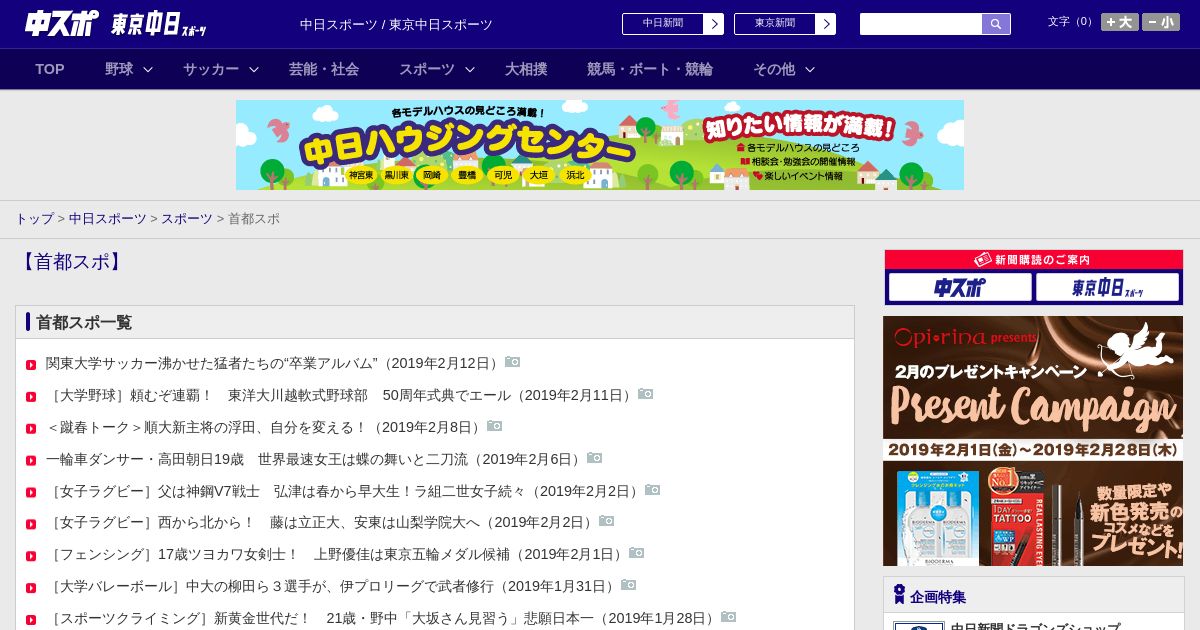
Task: Click the 東京中日スポーツ logo in header
Action: point(159,24)
